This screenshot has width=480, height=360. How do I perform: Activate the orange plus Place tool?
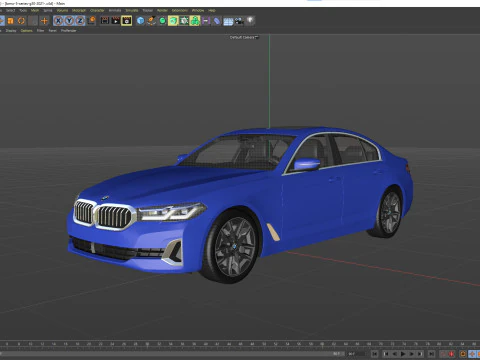44,21
